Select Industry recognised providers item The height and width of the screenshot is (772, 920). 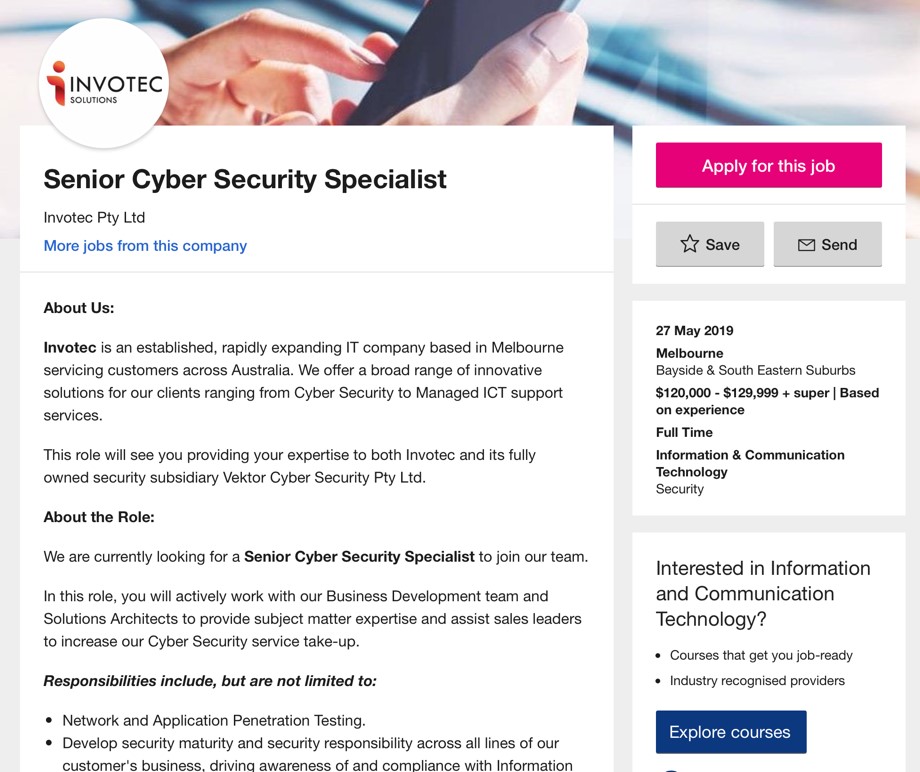click(757, 680)
